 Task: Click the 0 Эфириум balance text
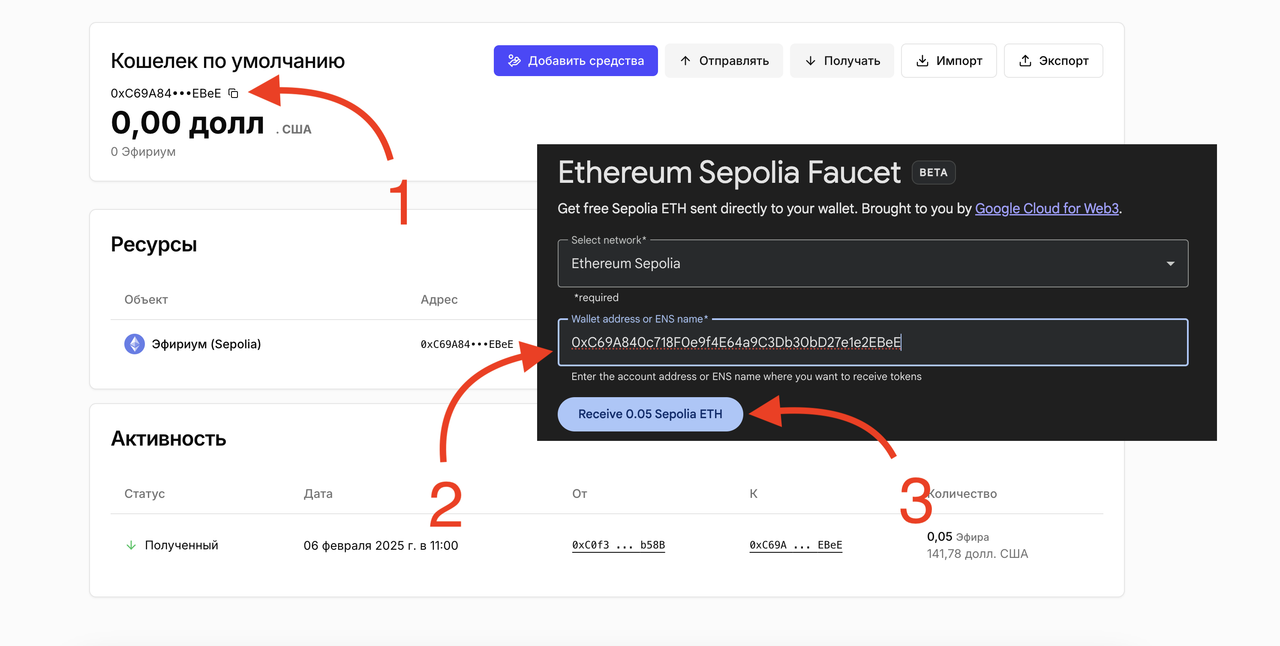pos(143,152)
